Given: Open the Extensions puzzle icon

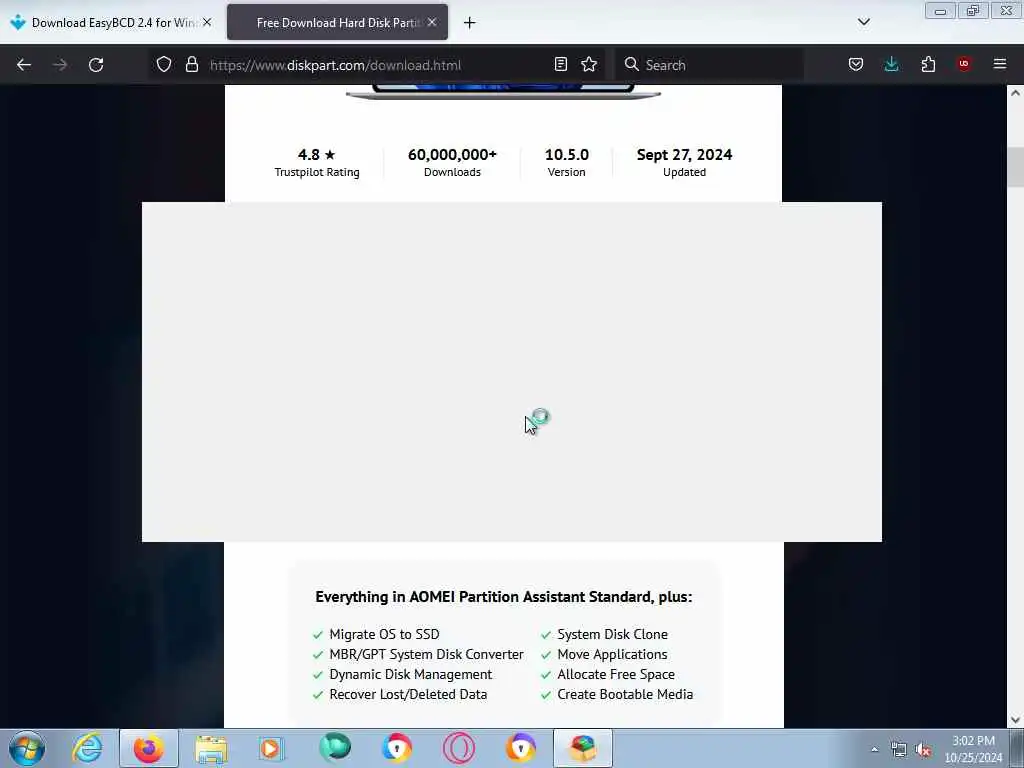Looking at the screenshot, I should click(928, 64).
